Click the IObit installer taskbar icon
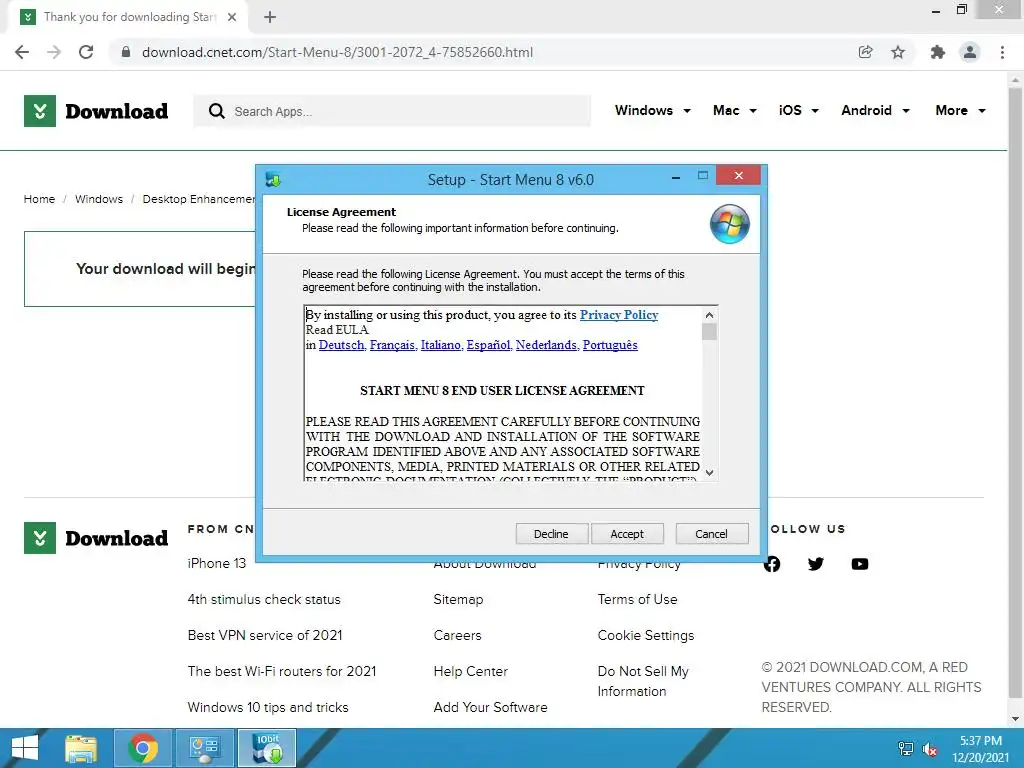This screenshot has width=1024, height=768. (268, 748)
